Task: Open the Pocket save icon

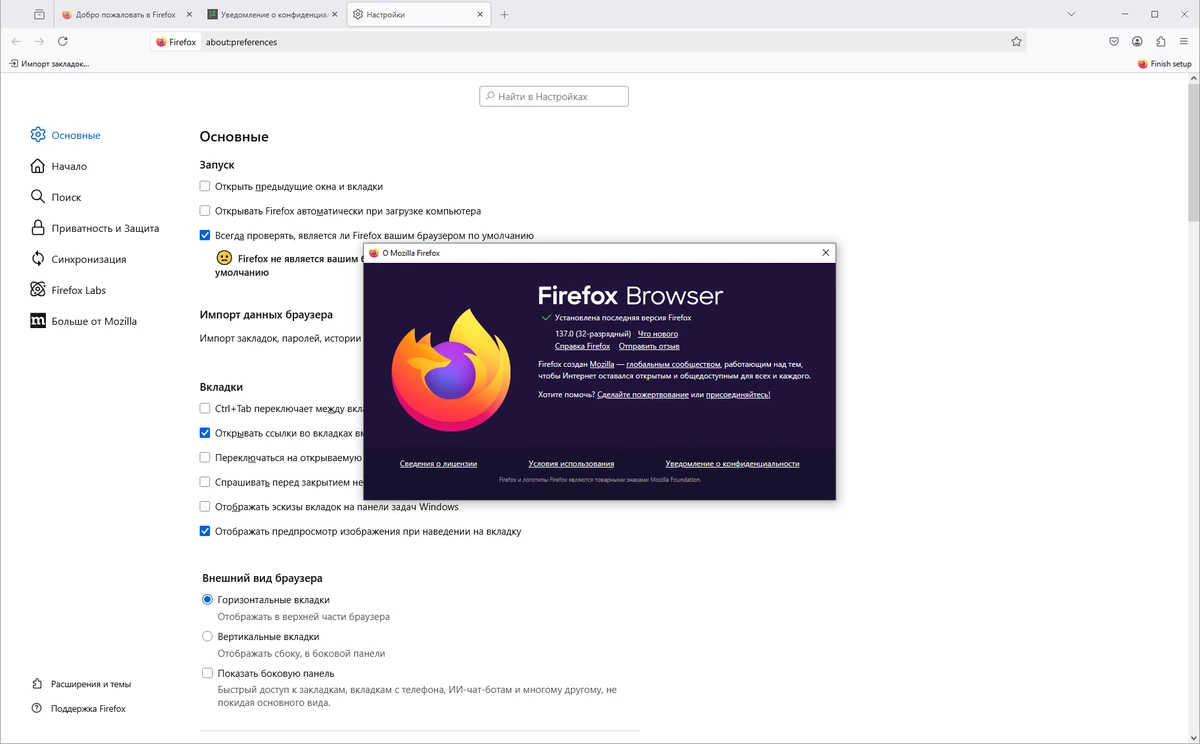Action: tap(1114, 42)
